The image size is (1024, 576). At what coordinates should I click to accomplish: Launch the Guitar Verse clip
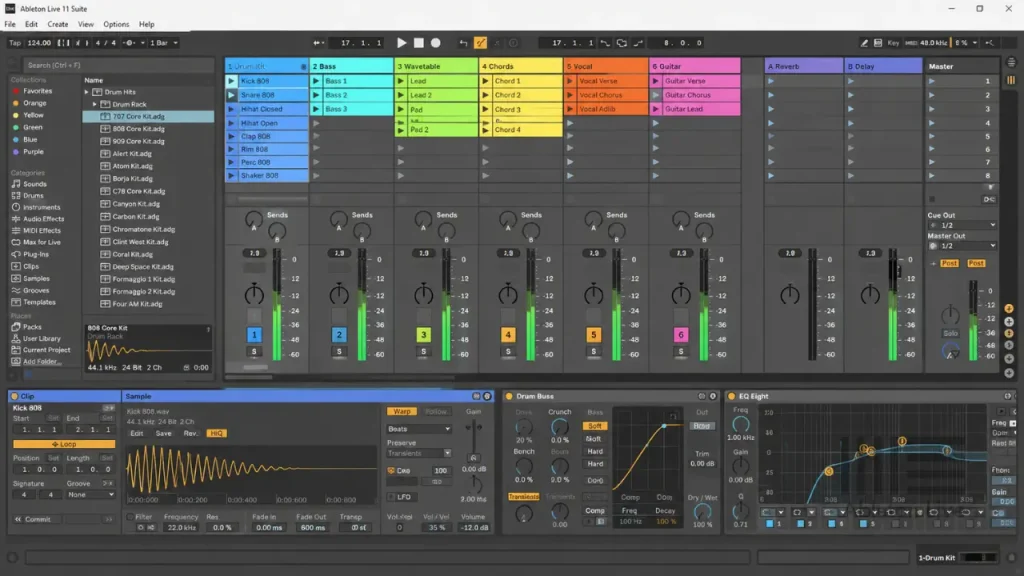coord(655,81)
